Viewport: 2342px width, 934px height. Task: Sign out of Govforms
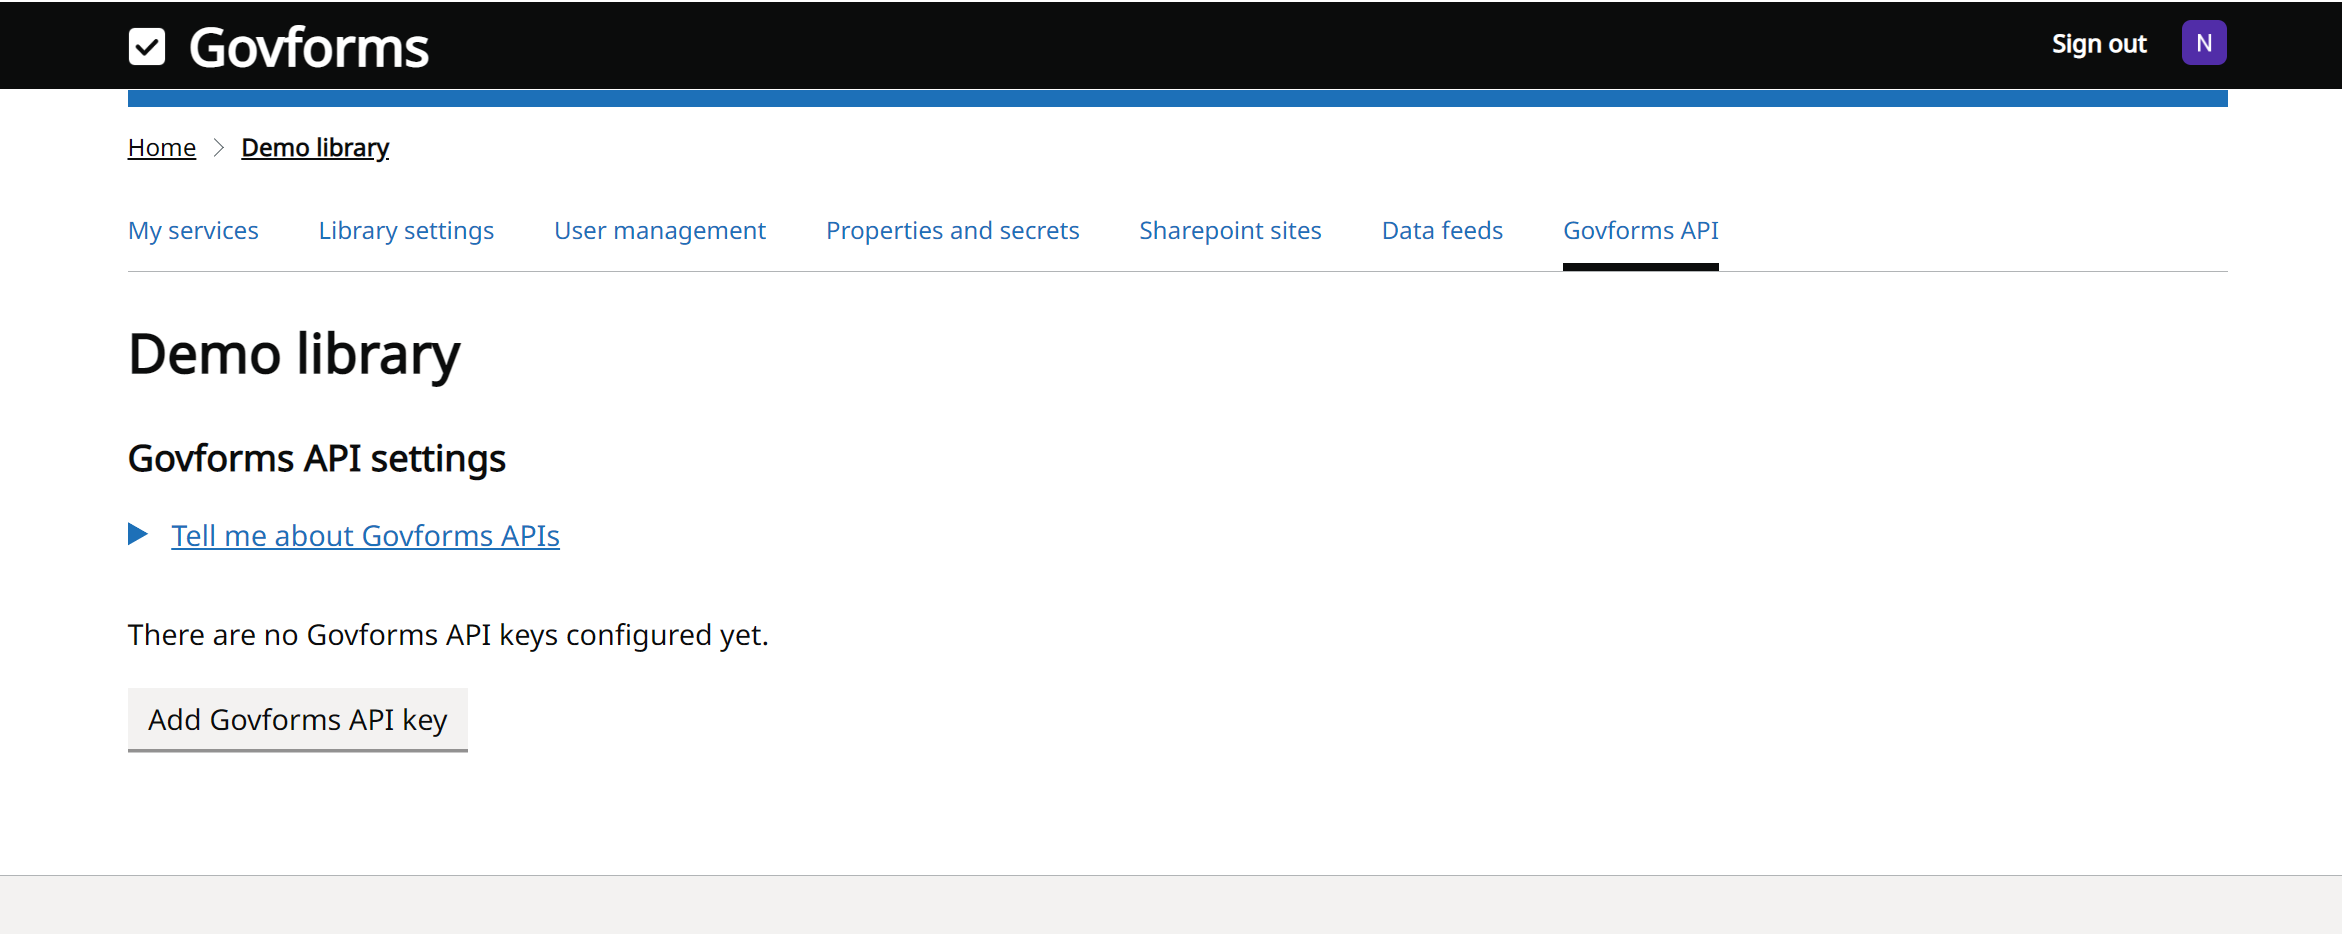pyautogui.click(x=2099, y=44)
